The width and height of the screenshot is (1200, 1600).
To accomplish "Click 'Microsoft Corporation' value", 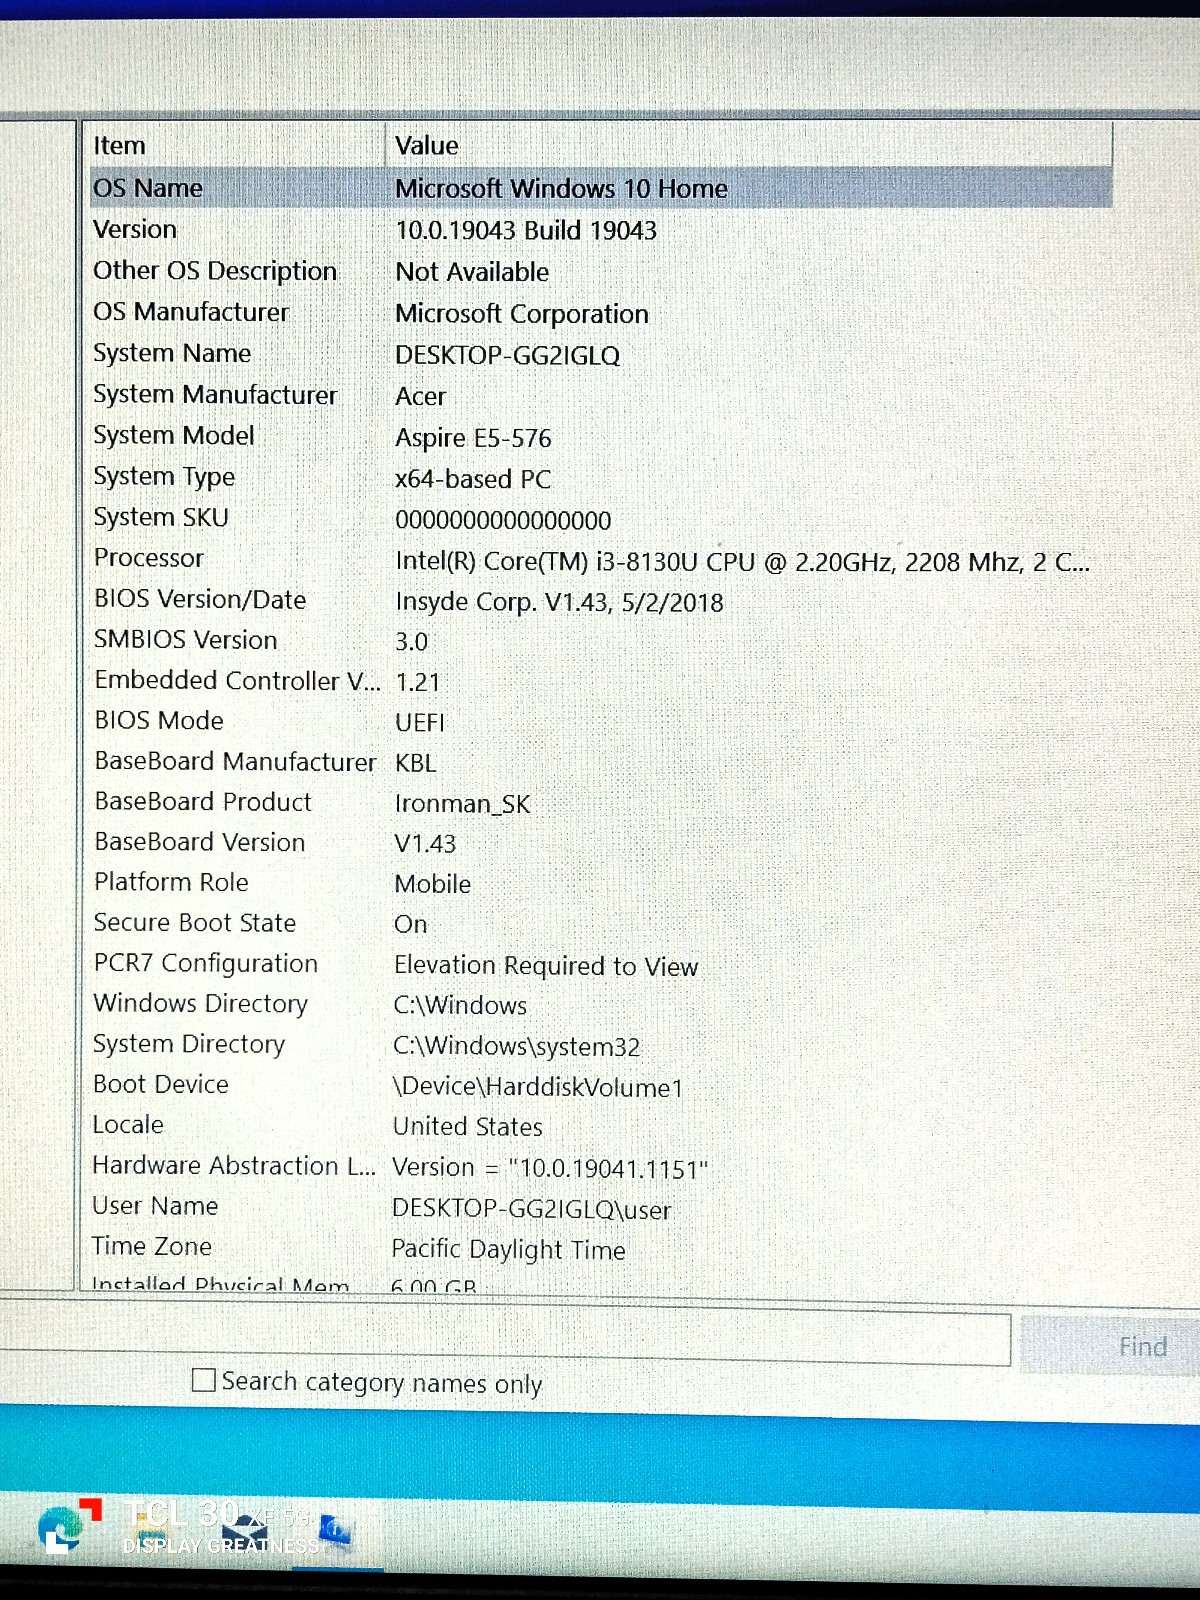I will 522,314.
